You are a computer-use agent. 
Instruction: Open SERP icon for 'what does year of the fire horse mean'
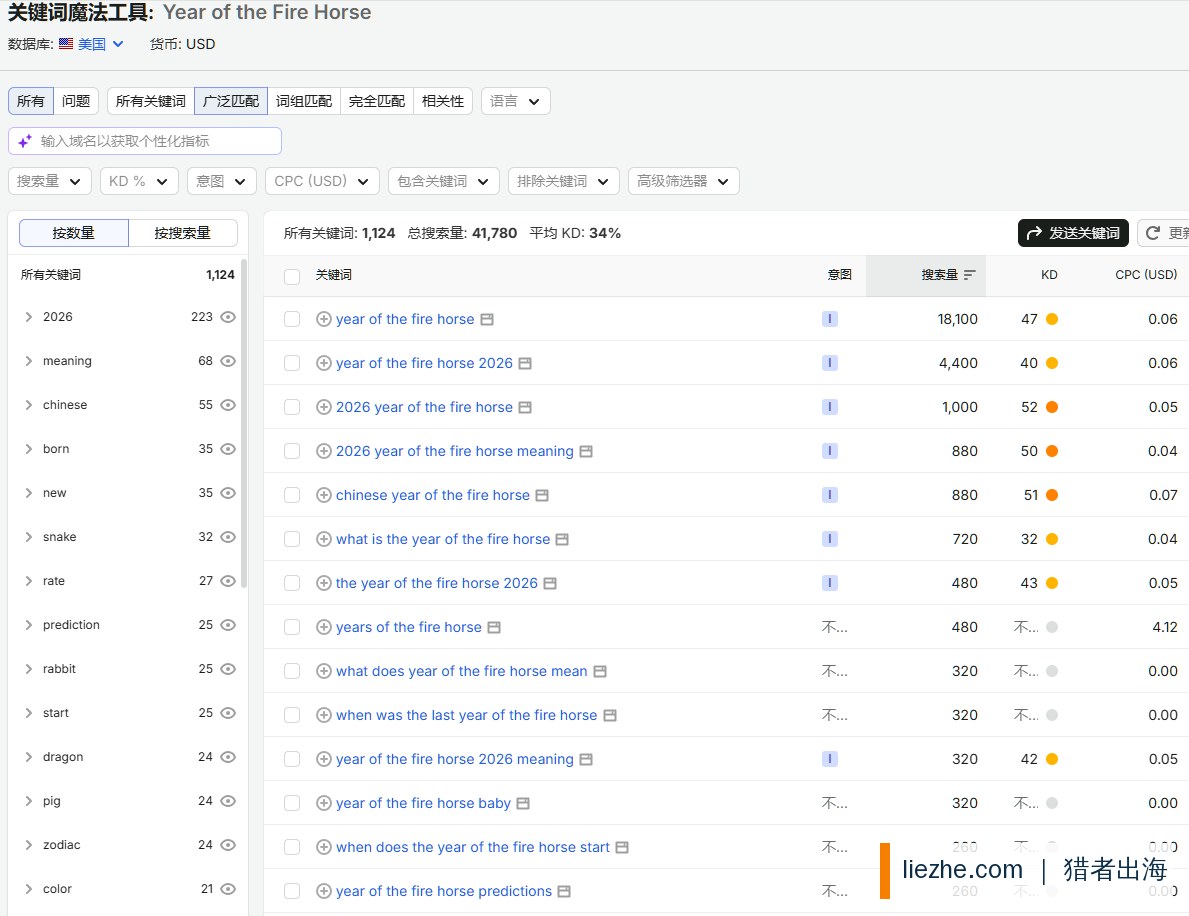point(600,672)
